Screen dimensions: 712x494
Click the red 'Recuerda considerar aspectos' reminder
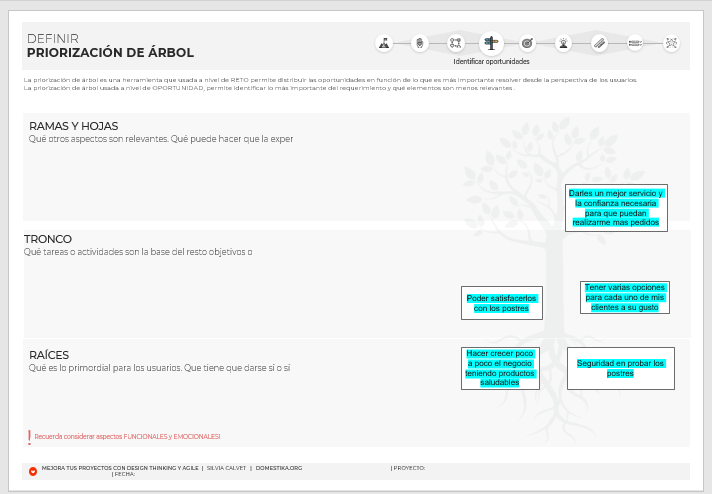tap(127, 437)
